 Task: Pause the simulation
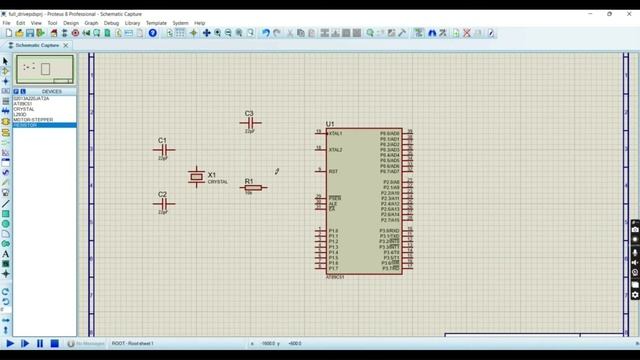click(40, 344)
